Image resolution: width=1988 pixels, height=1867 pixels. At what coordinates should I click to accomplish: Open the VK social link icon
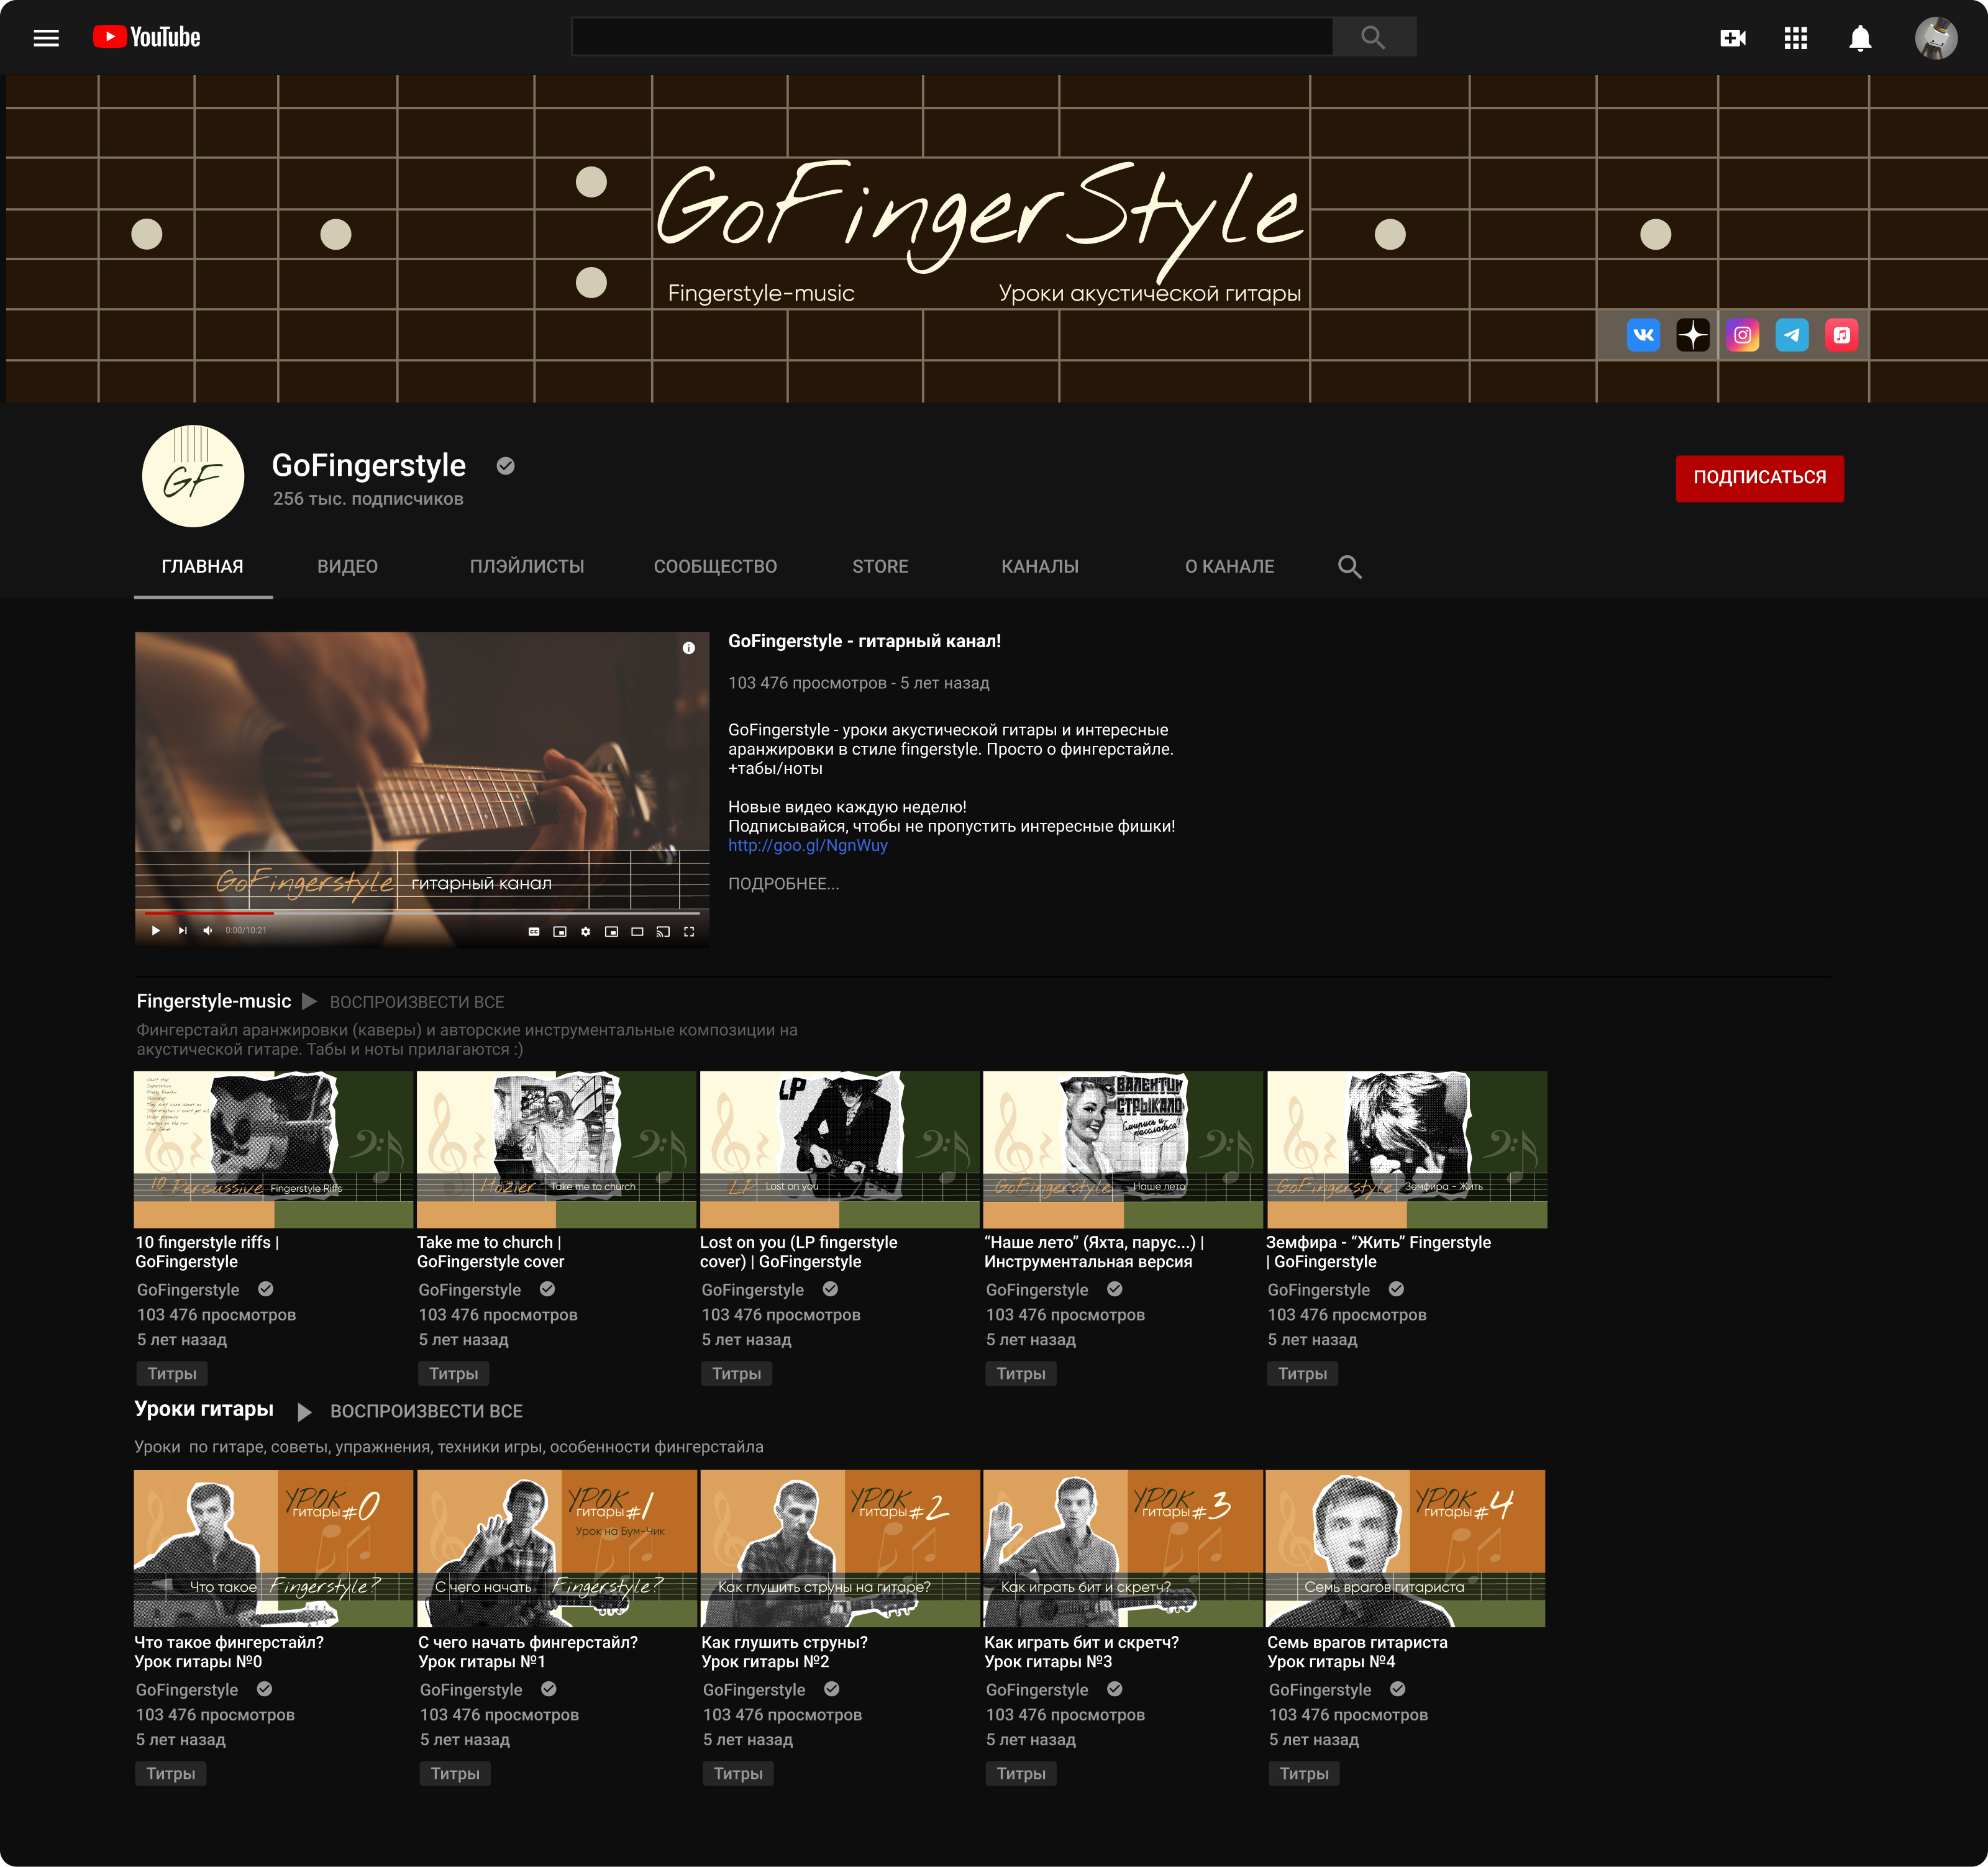click(1643, 335)
